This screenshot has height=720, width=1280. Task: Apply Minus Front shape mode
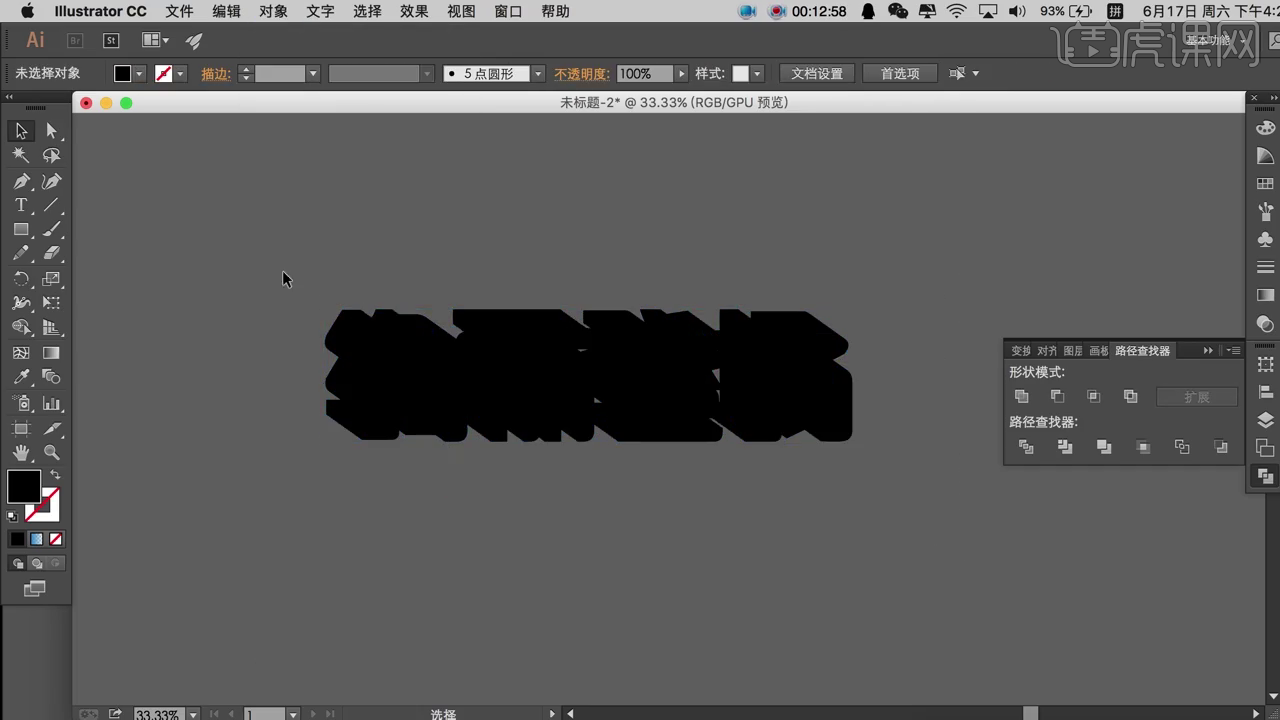1057,397
